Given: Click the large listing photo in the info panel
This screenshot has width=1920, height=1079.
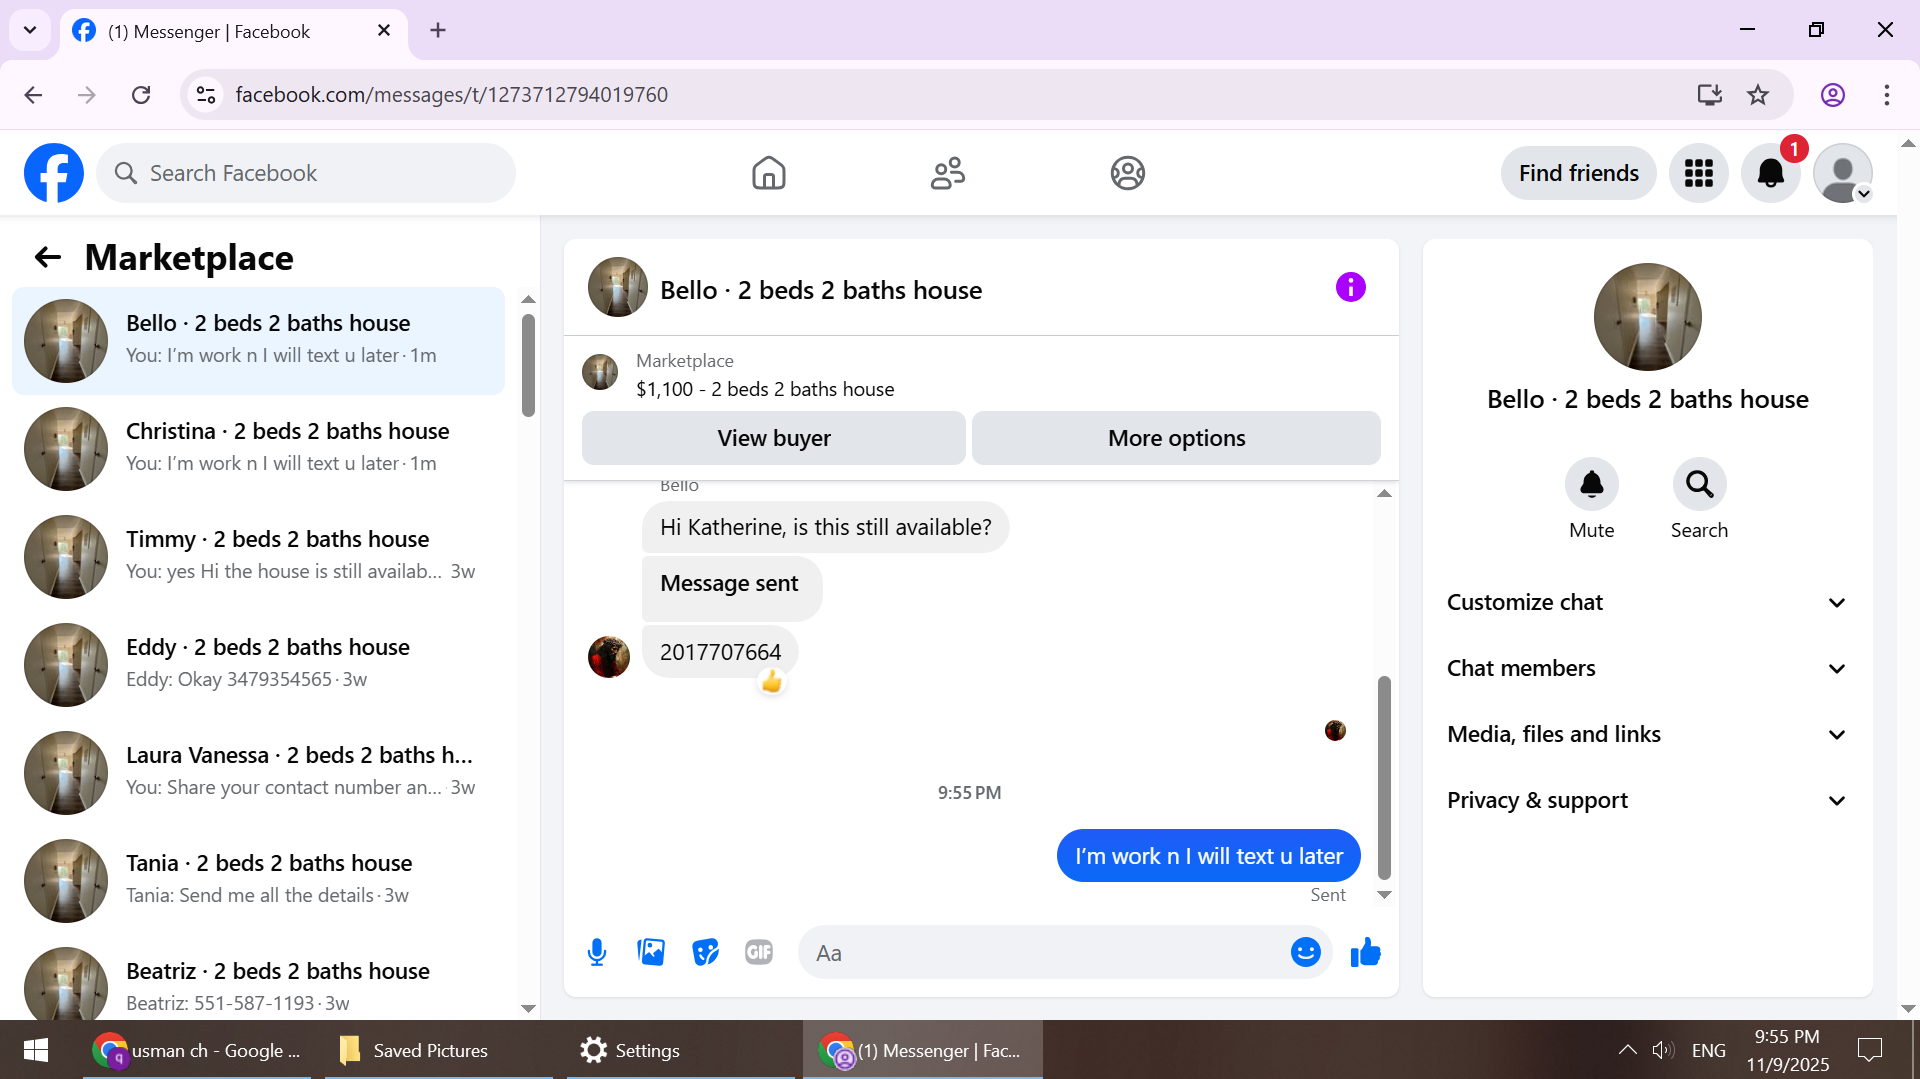Looking at the screenshot, I should [1647, 317].
